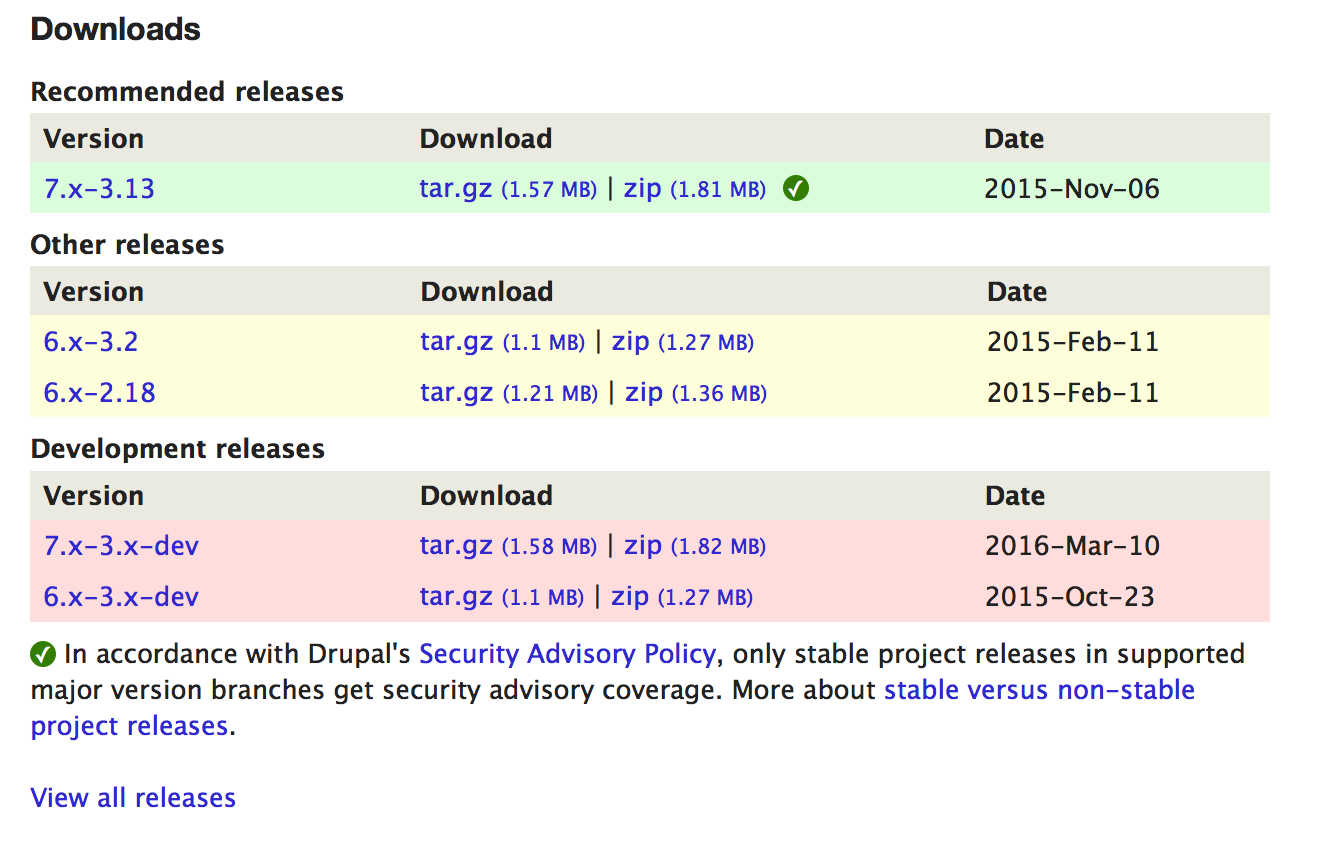Open the 7.x-3.x-dev development release page
The image size is (1324, 850).
[120, 545]
